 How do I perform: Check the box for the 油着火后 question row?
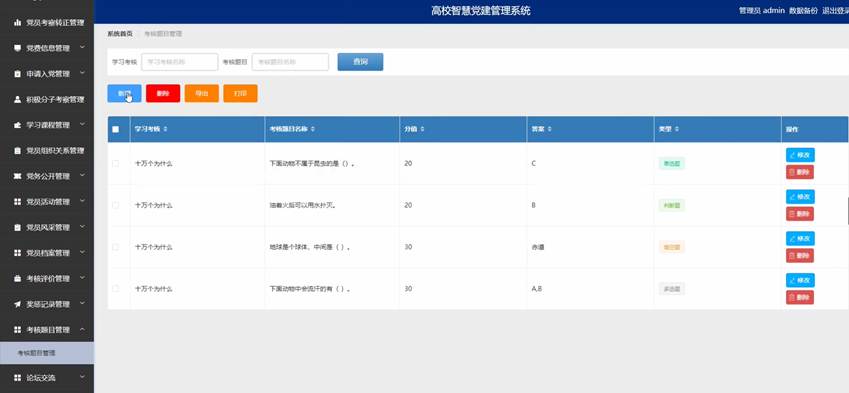coord(115,205)
